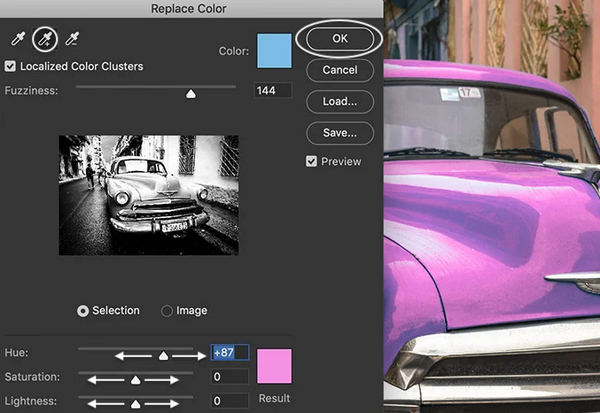Click the Saturation: label
Image resolution: width=600 pixels, height=413 pixels.
[32, 377]
